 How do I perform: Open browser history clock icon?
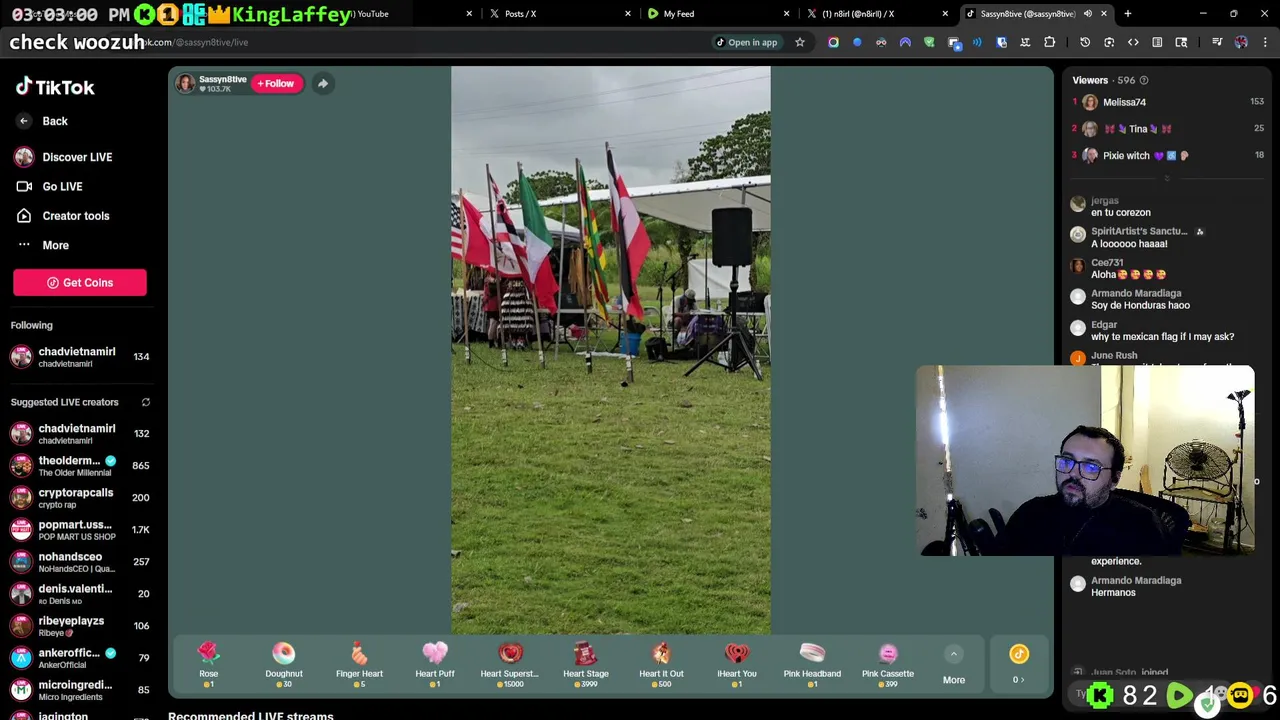[x=1085, y=42]
